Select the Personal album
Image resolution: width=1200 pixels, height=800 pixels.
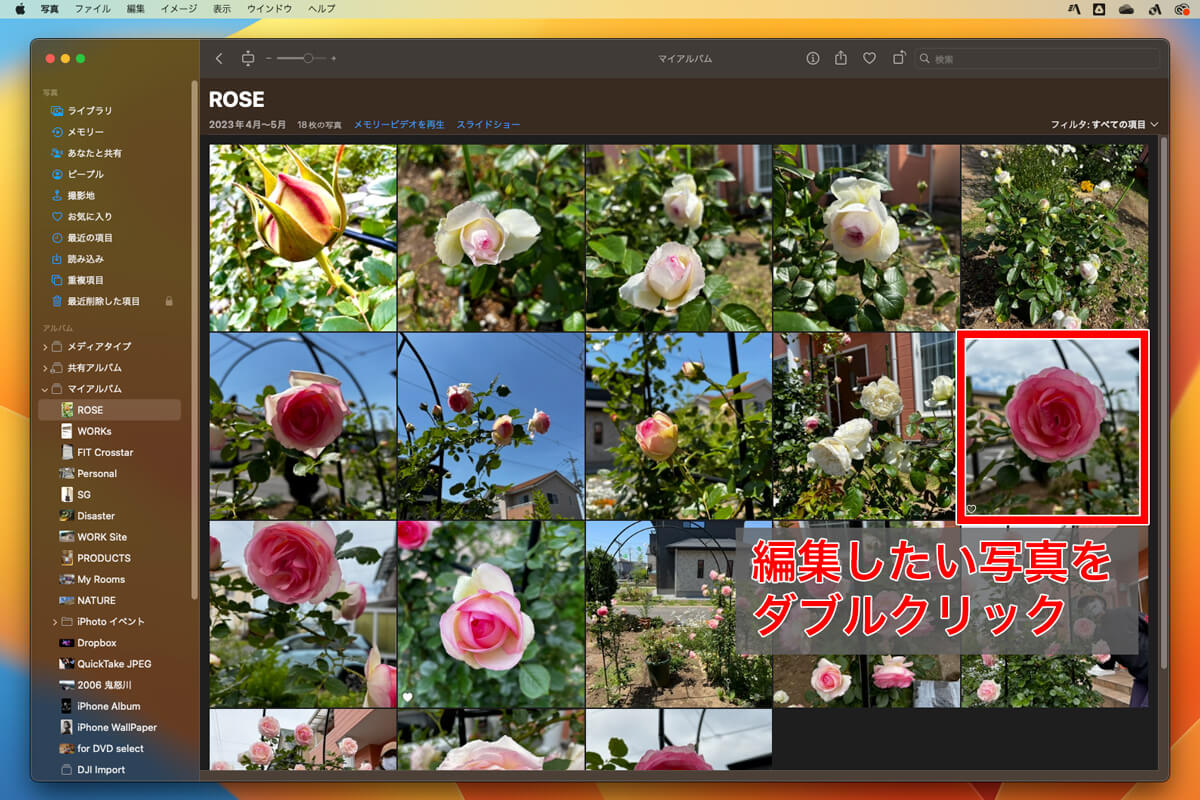click(x=109, y=473)
